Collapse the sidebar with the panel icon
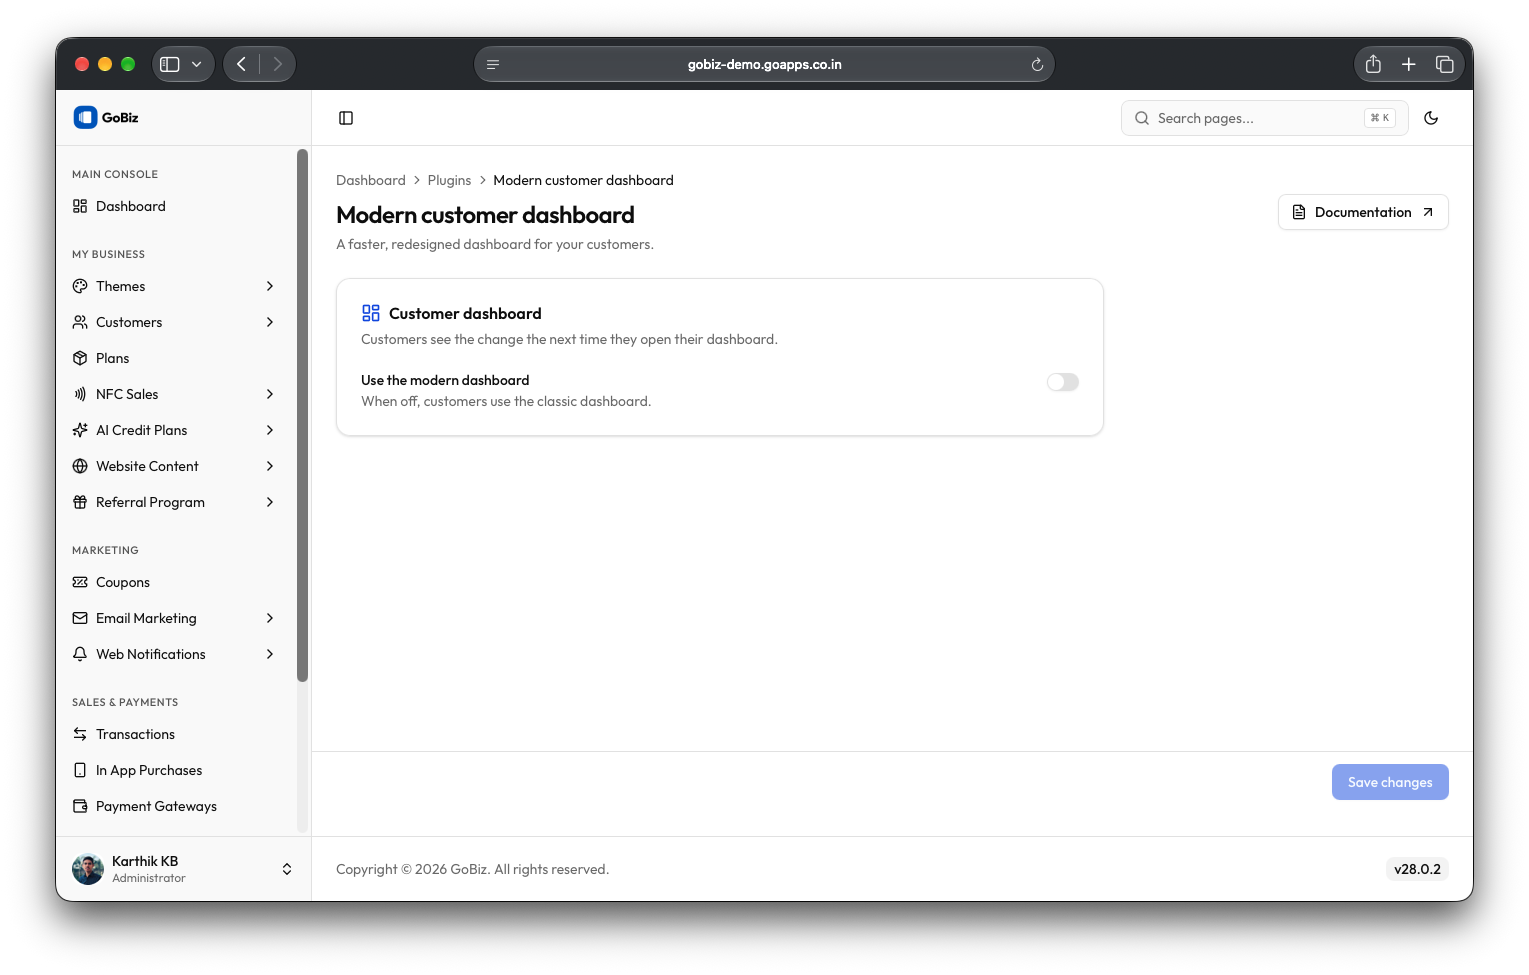Viewport: 1529px width, 975px height. 346,118
